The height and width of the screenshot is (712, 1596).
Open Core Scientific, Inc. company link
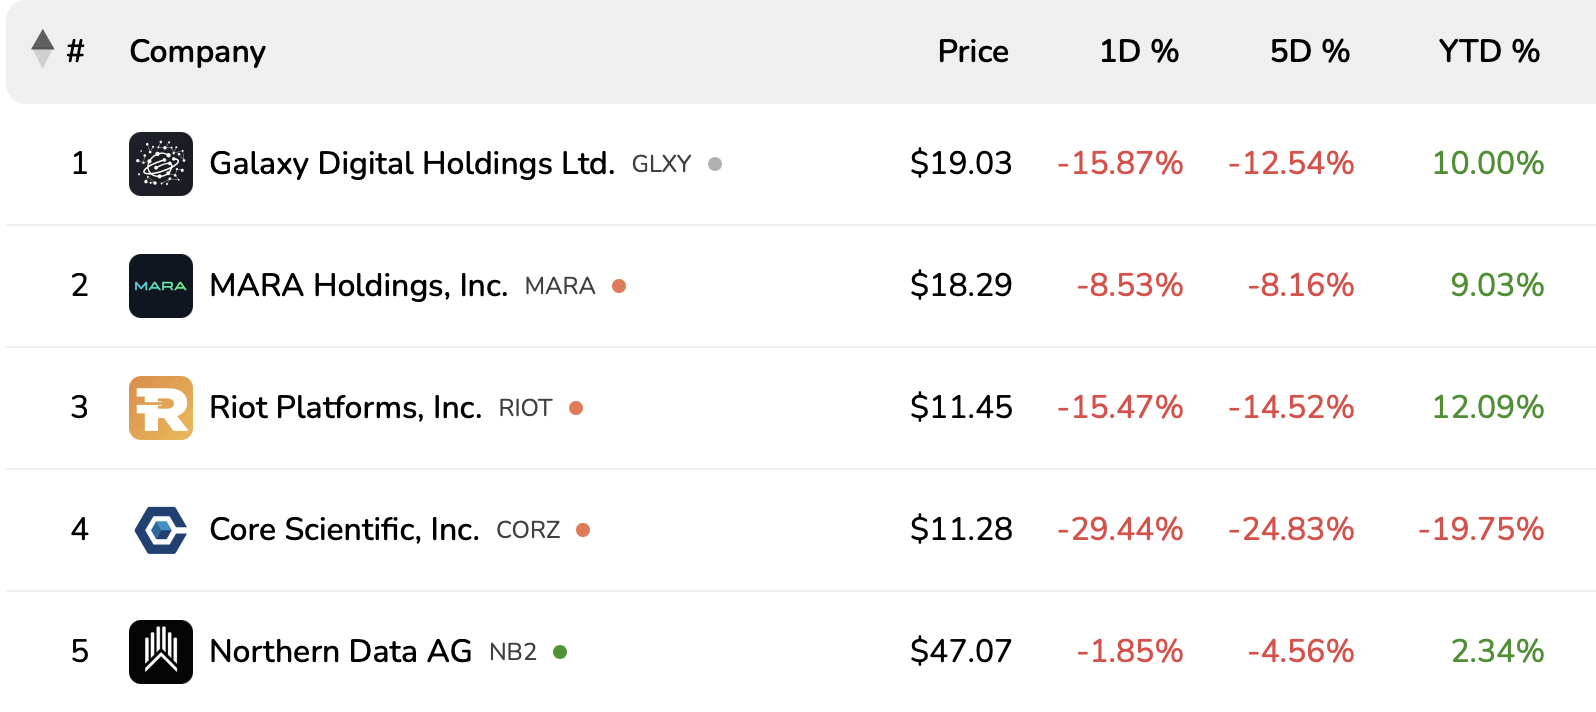344,529
